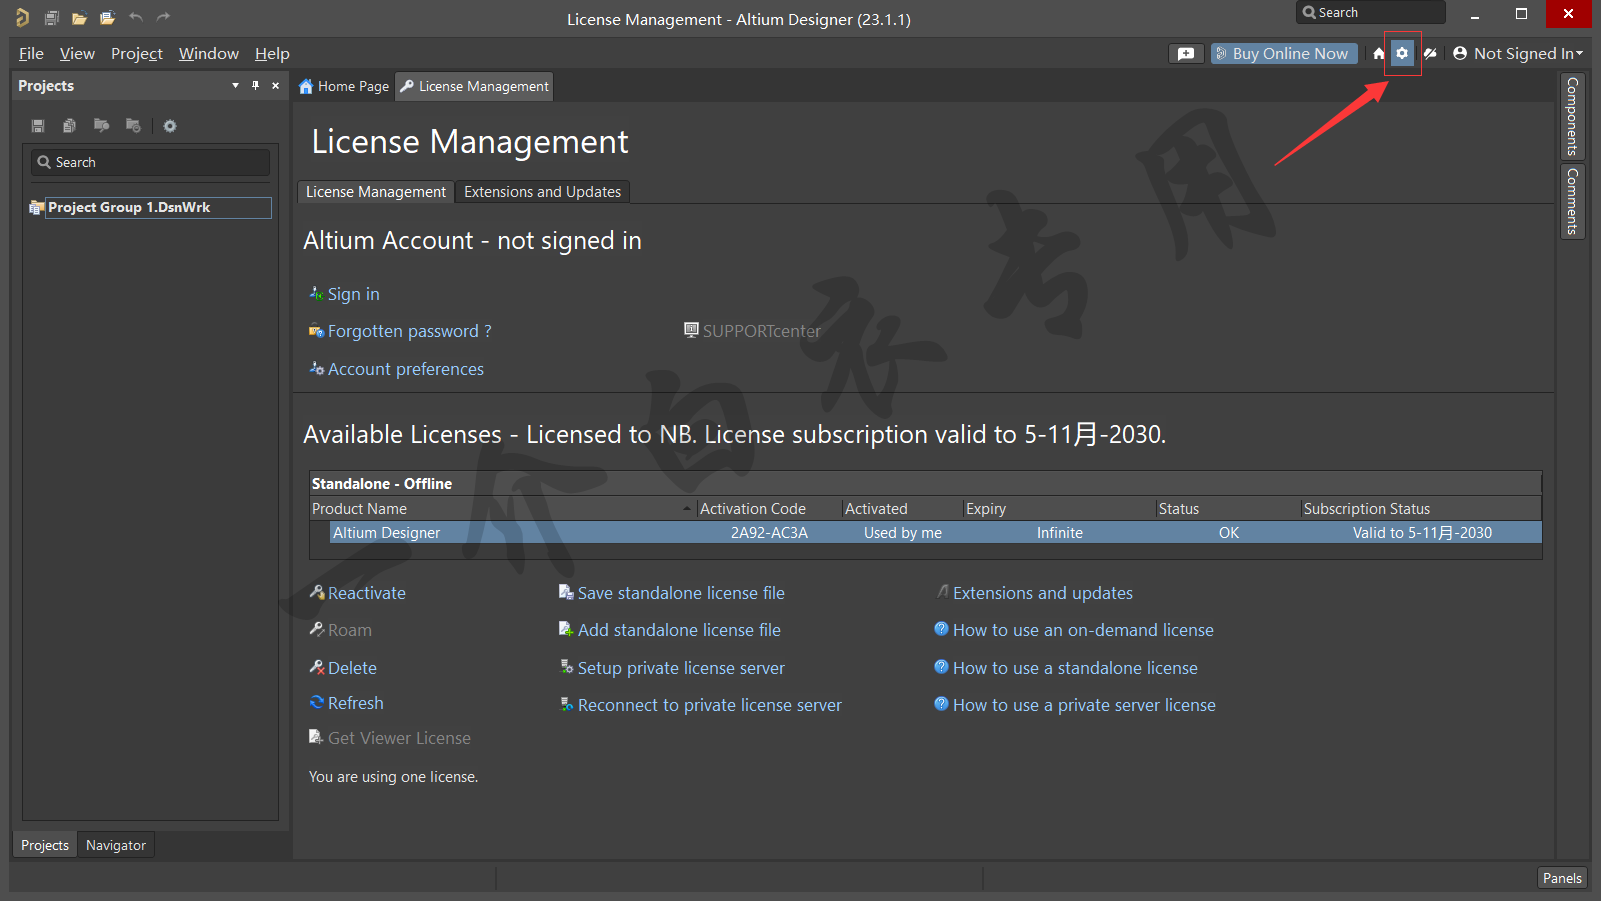The width and height of the screenshot is (1601, 901).
Task: Open the Extensions and Updates sub-tab
Action: click(x=542, y=192)
